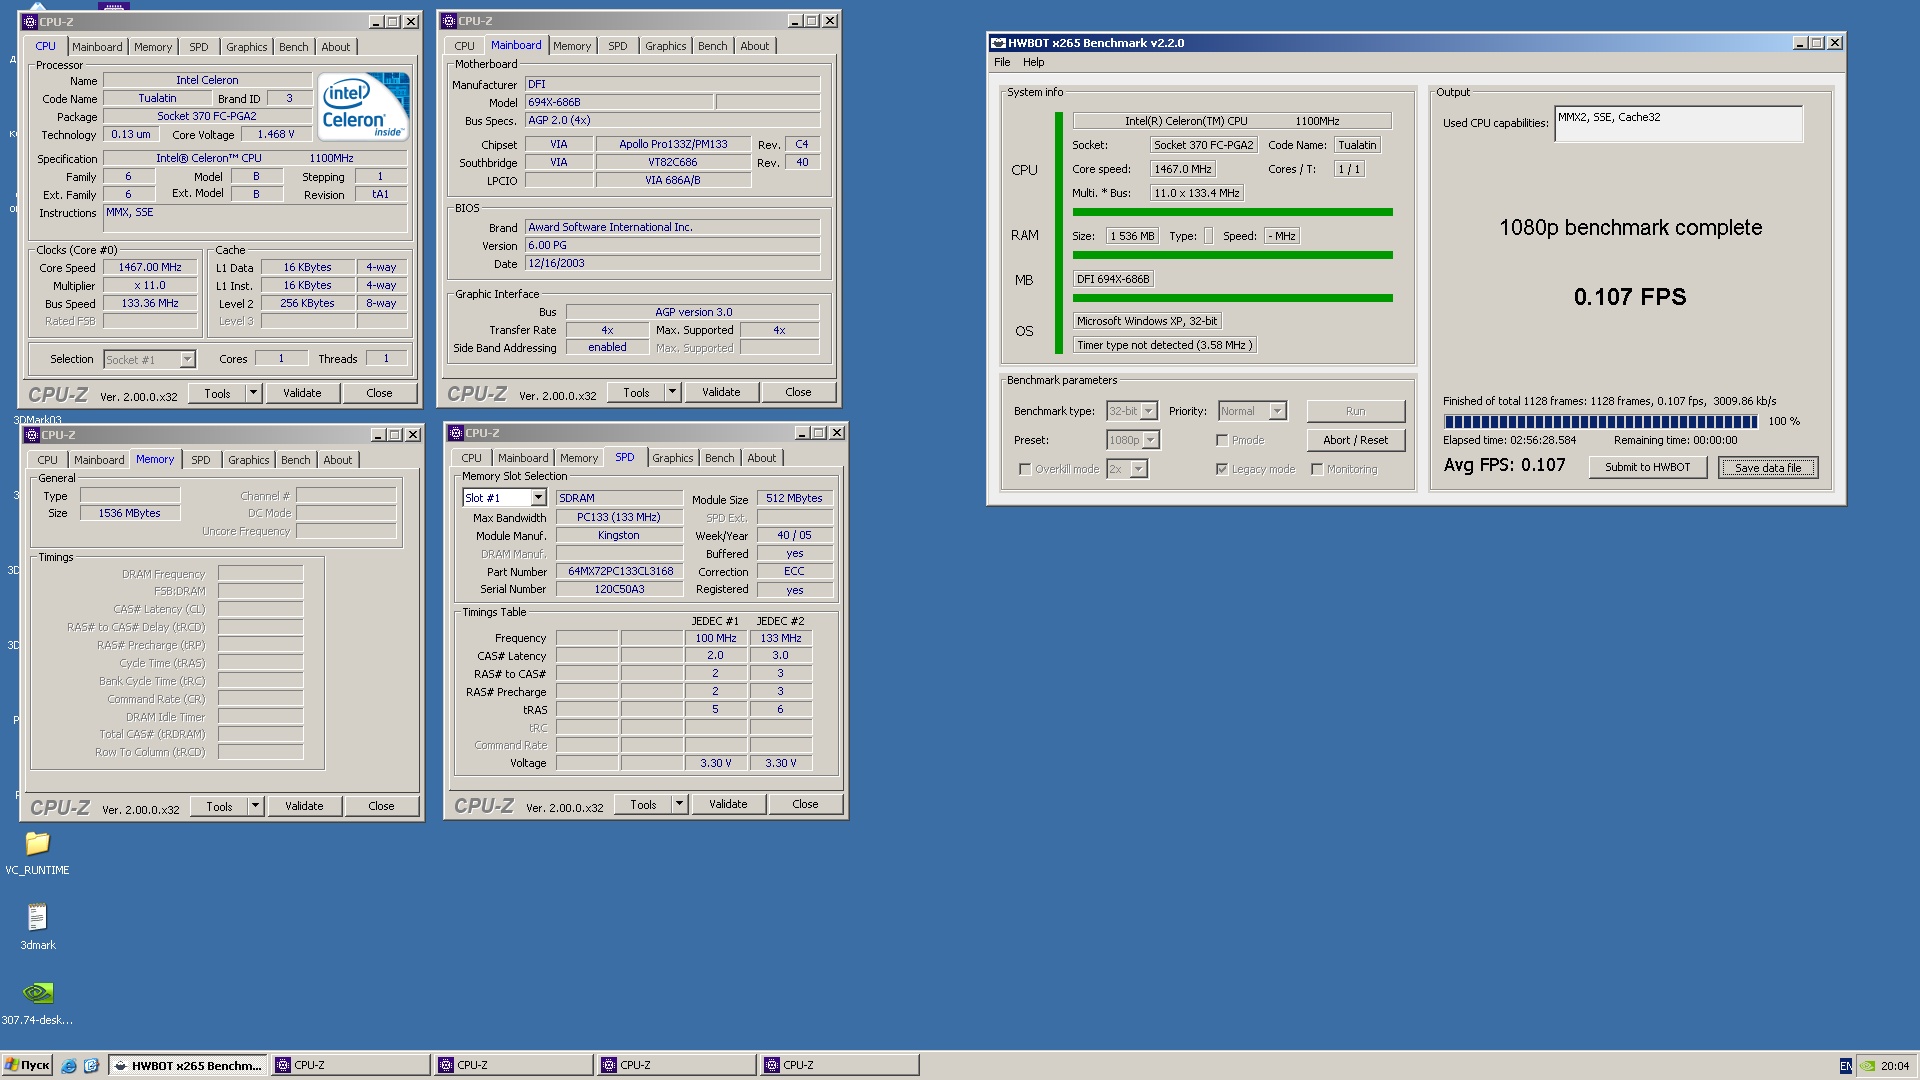The width and height of the screenshot is (1920, 1080).
Task: Click the title bar icon of the CPU-Z CPU tab window
Action: click(x=30, y=22)
